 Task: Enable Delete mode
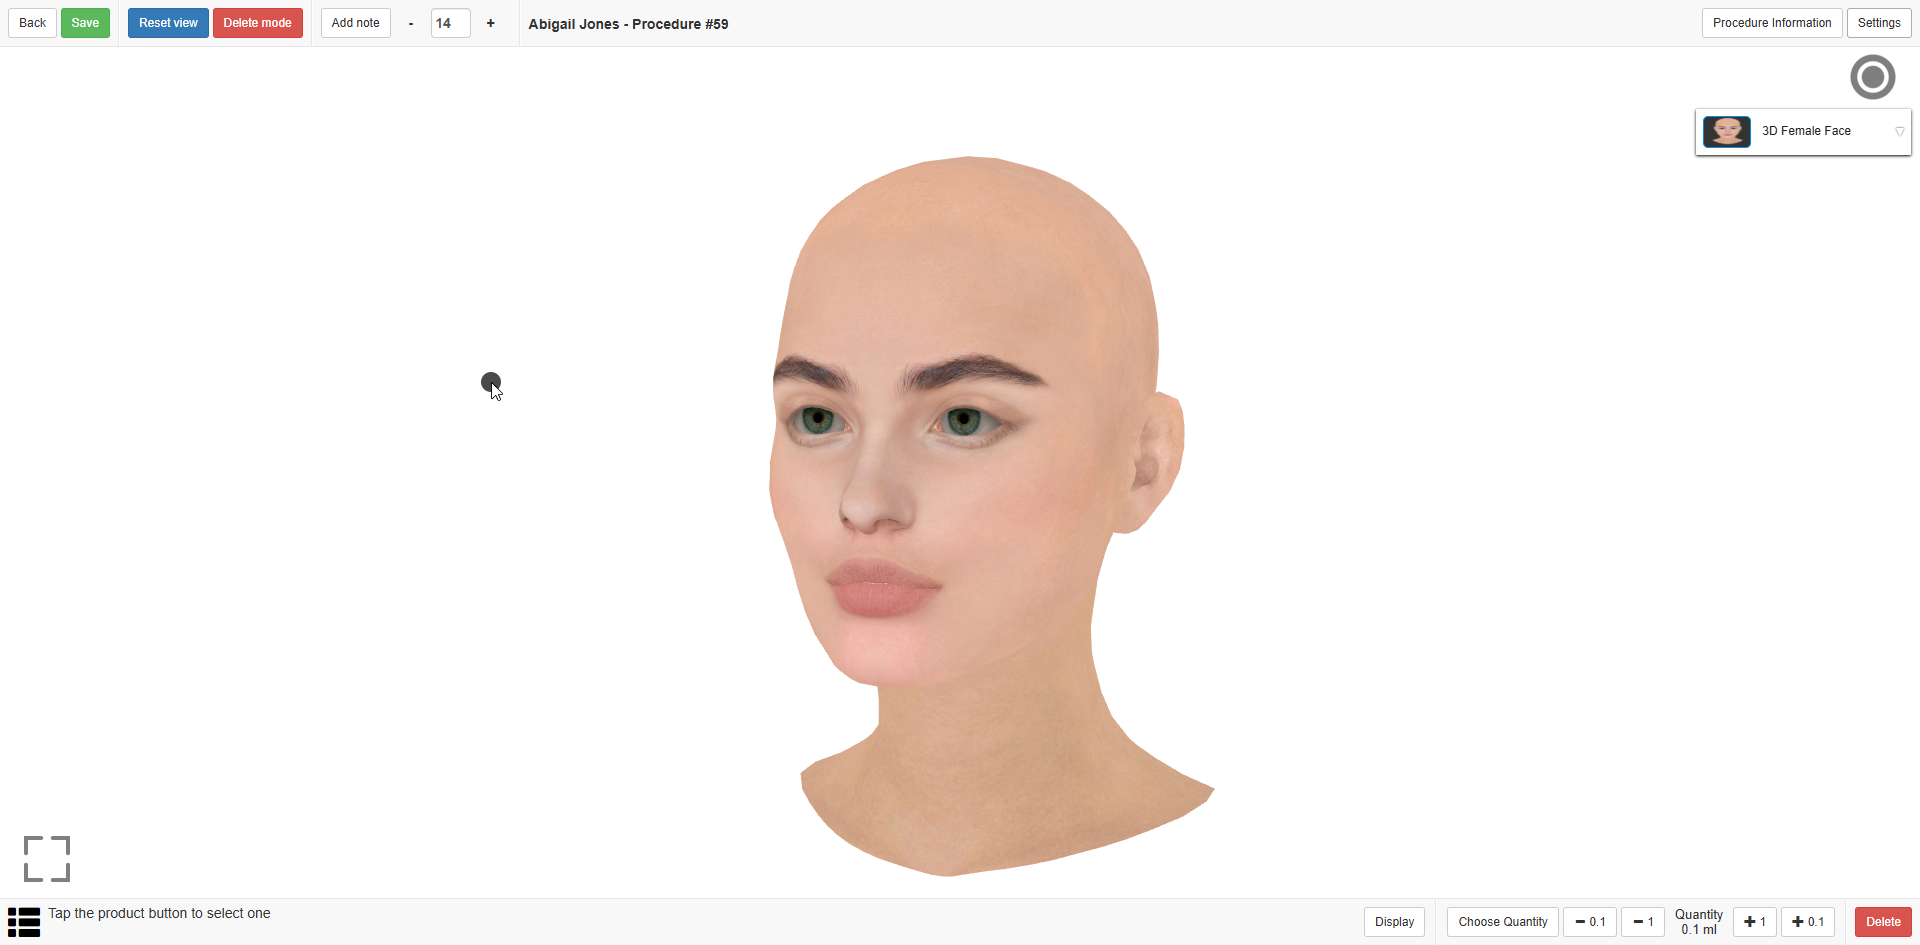tap(257, 22)
